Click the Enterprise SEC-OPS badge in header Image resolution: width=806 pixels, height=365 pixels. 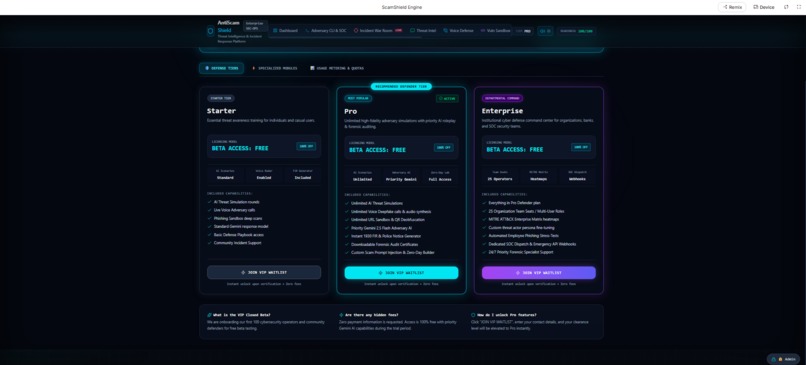[255, 26]
